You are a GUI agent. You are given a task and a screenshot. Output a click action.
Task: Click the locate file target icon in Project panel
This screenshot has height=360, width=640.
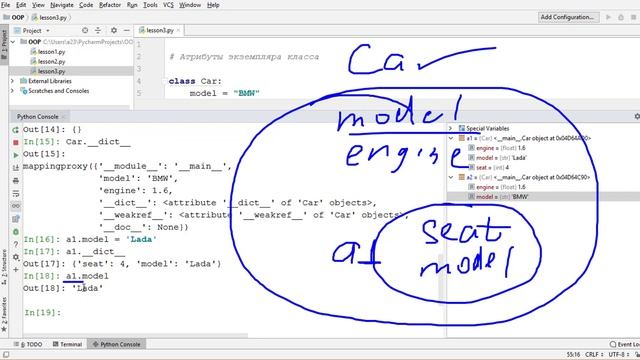(x=85, y=30)
